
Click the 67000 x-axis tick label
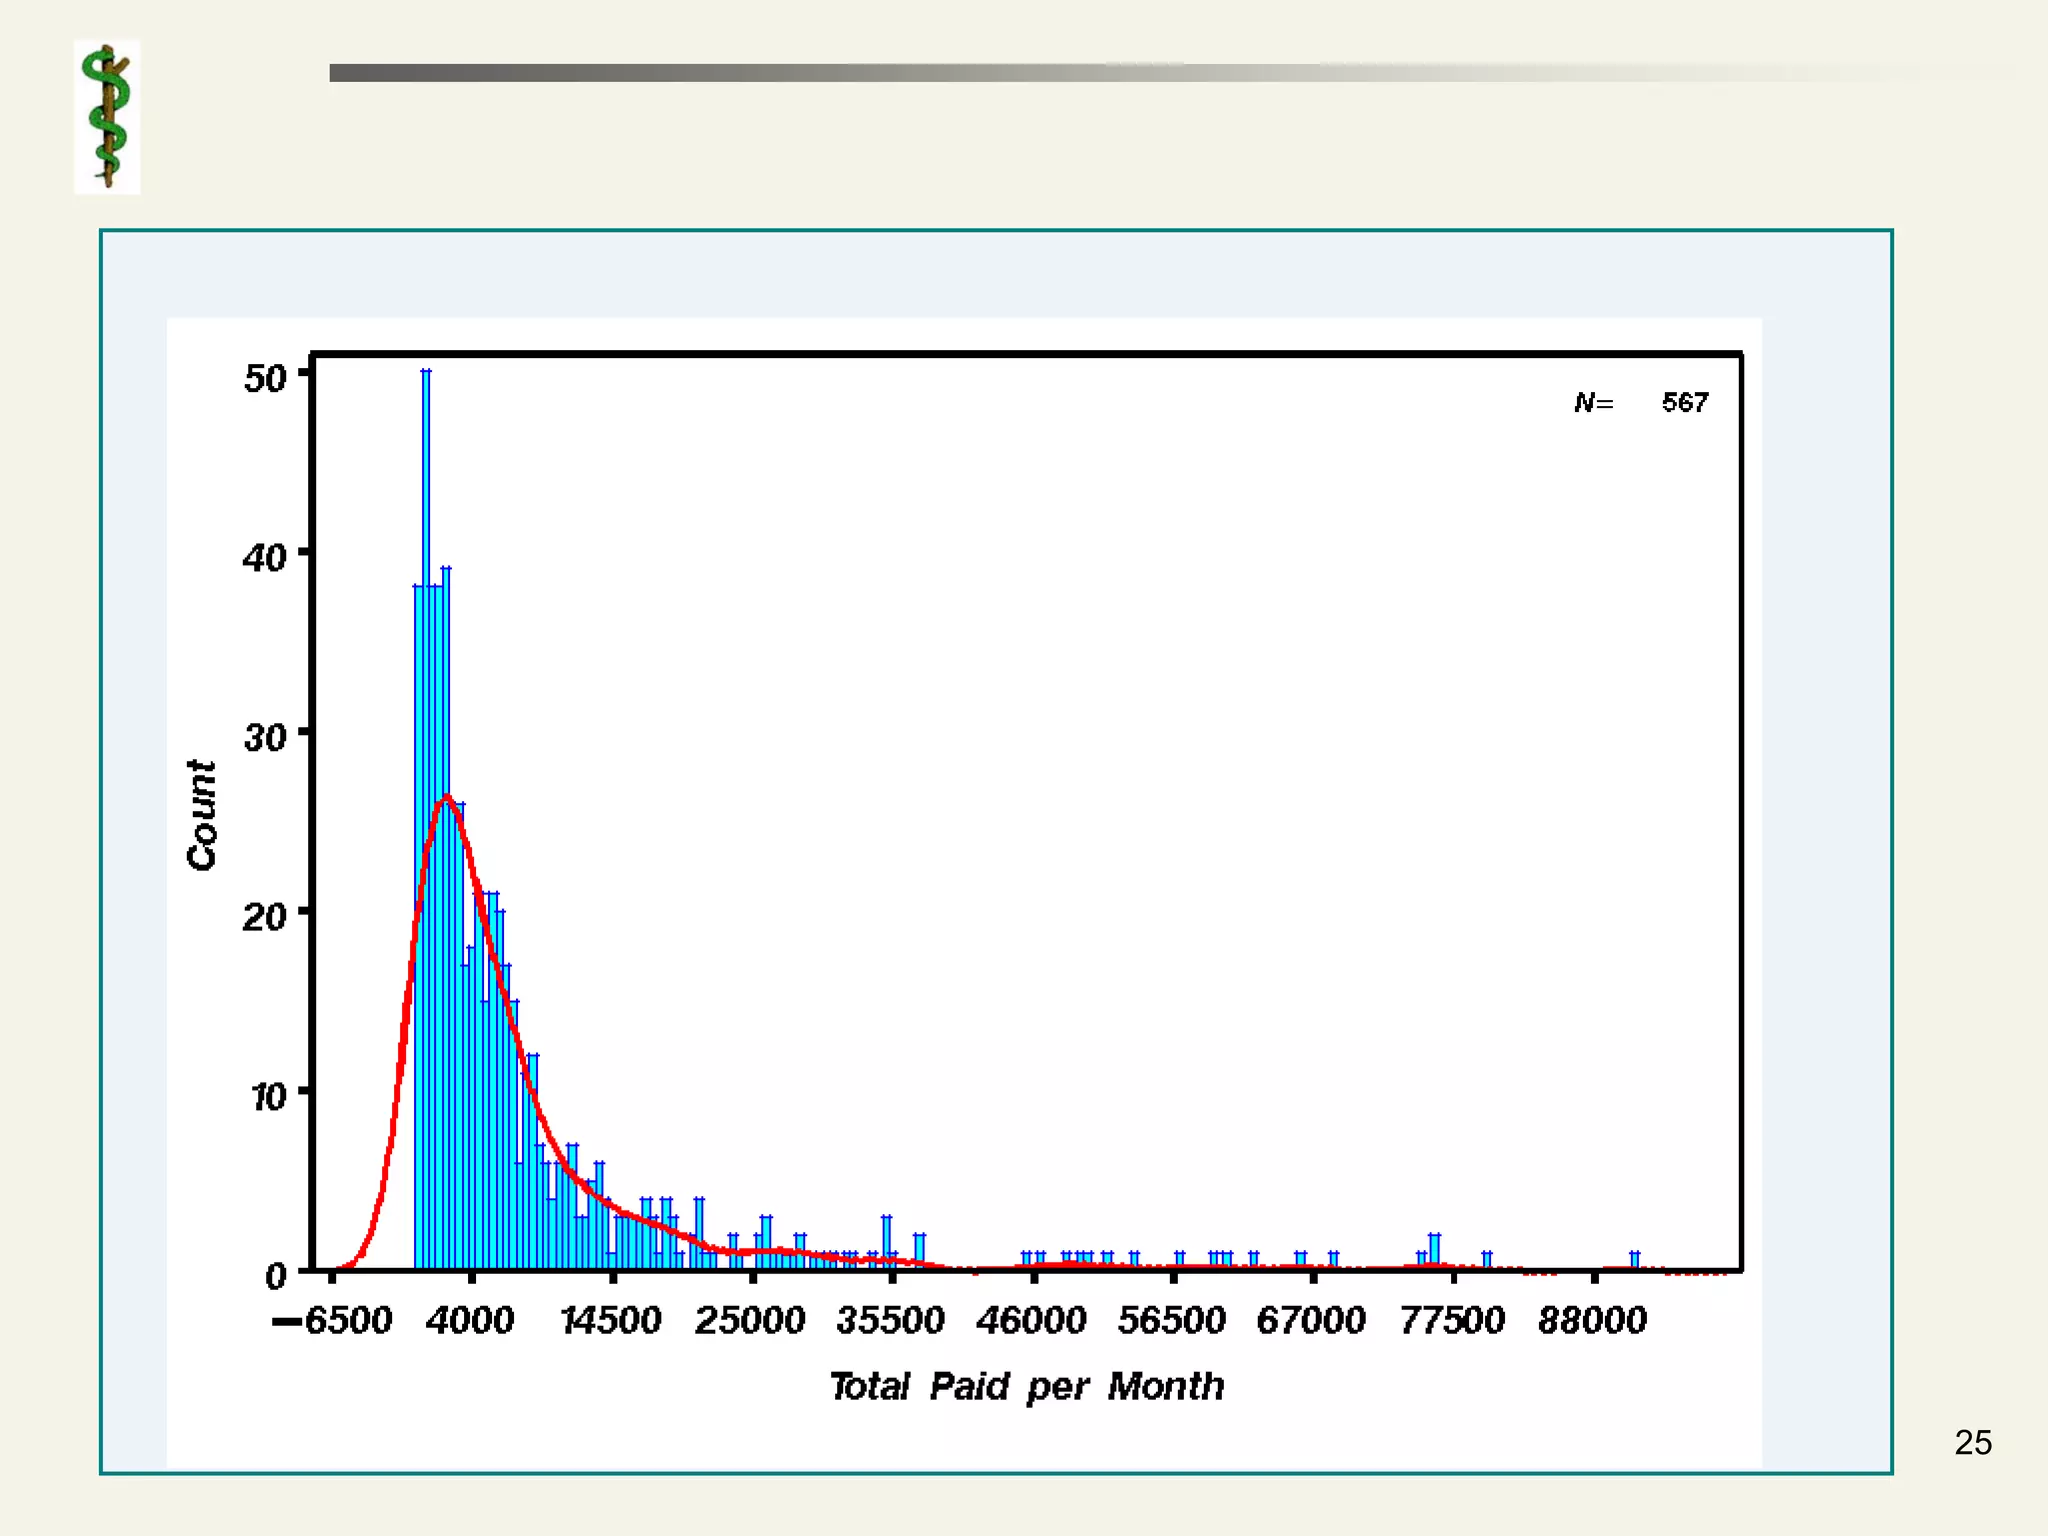tap(1311, 1321)
